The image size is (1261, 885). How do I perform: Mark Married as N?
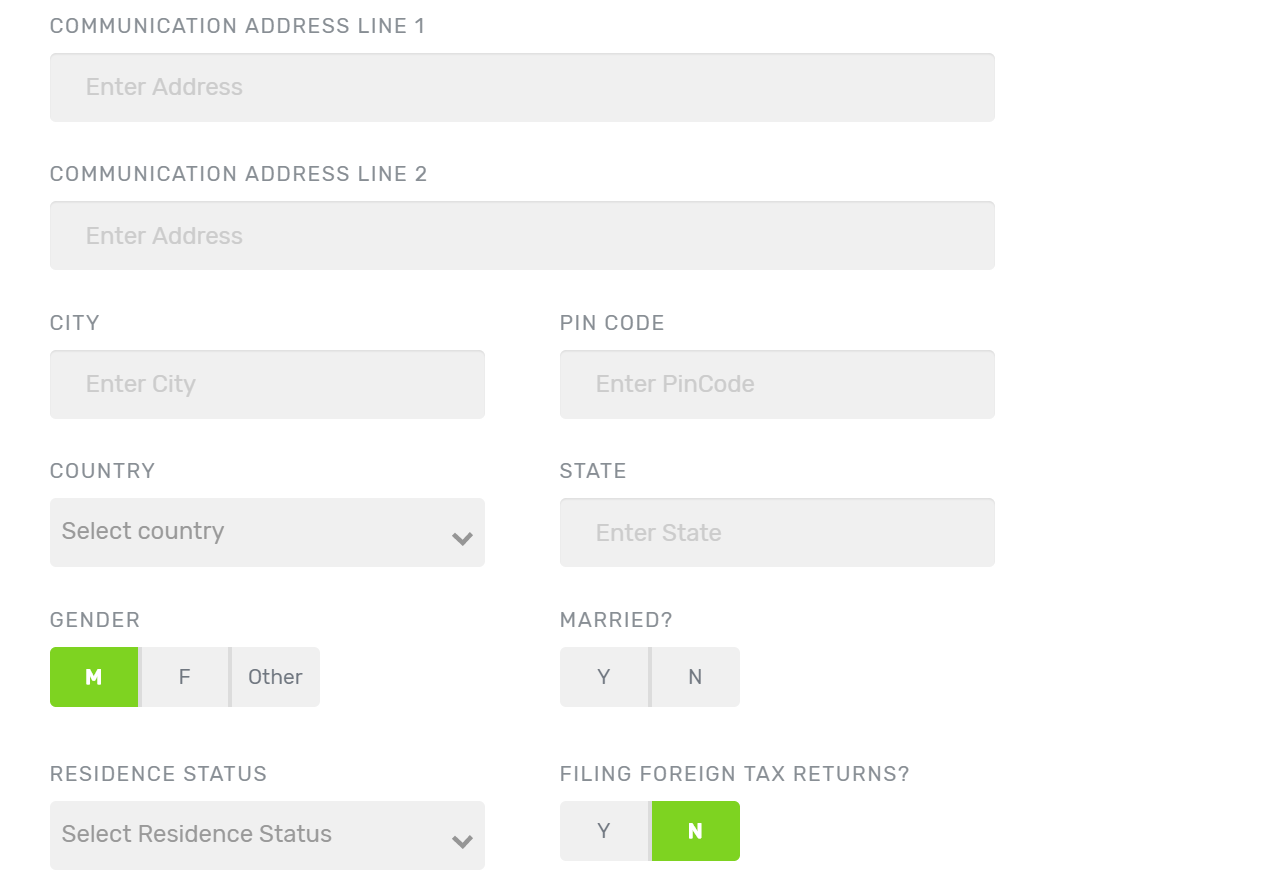(x=695, y=677)
